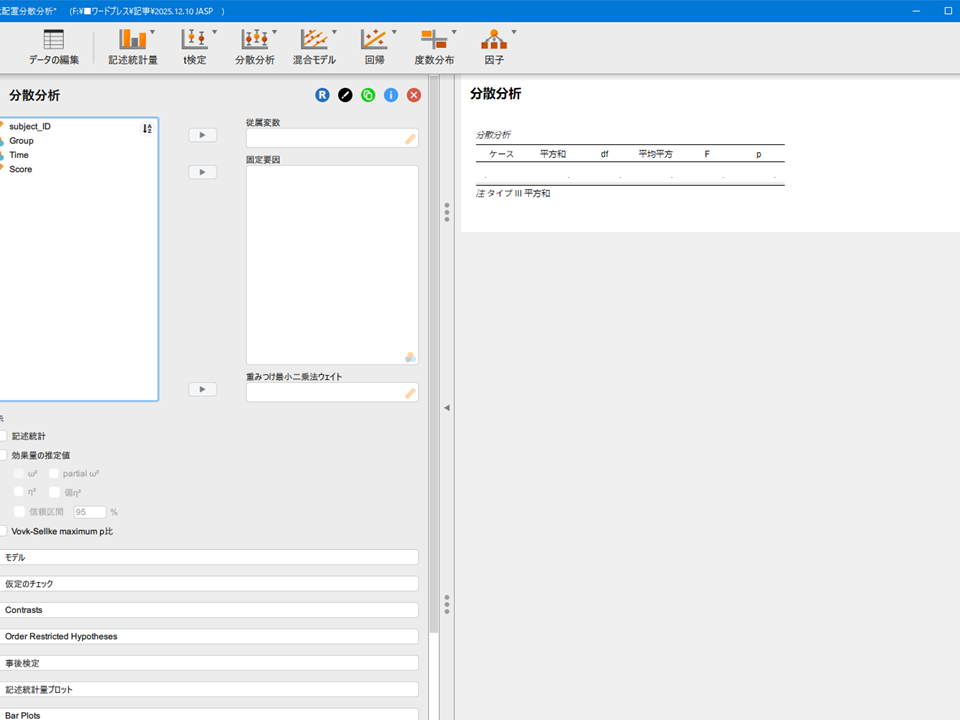Click arrow button to assign 従属変数
The width and height of the screenshot is (960, 720).
coord(202,135)
